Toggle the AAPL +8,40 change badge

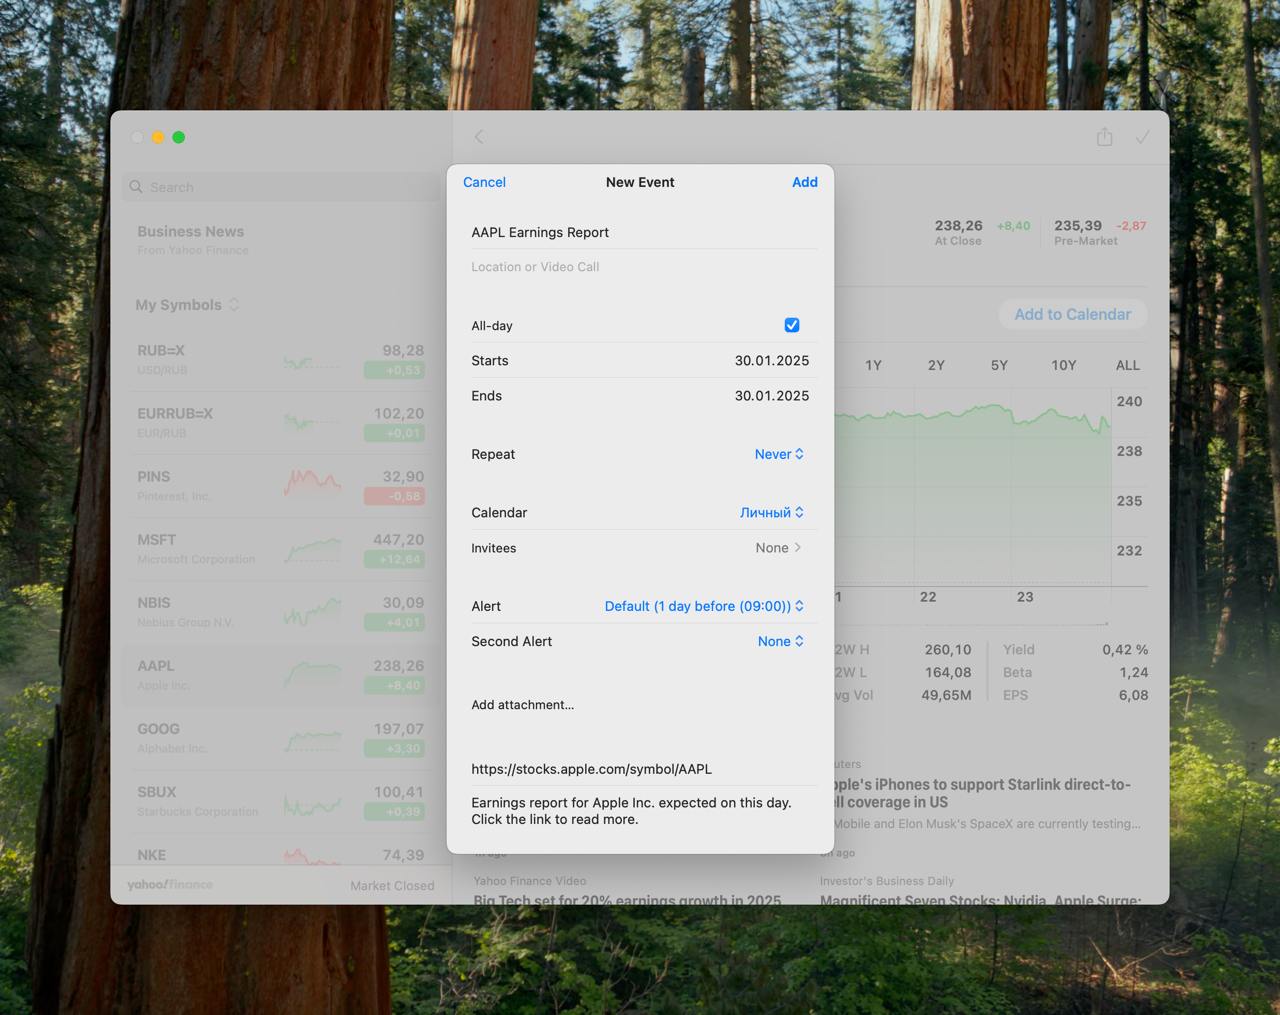(x=394, y=686)
